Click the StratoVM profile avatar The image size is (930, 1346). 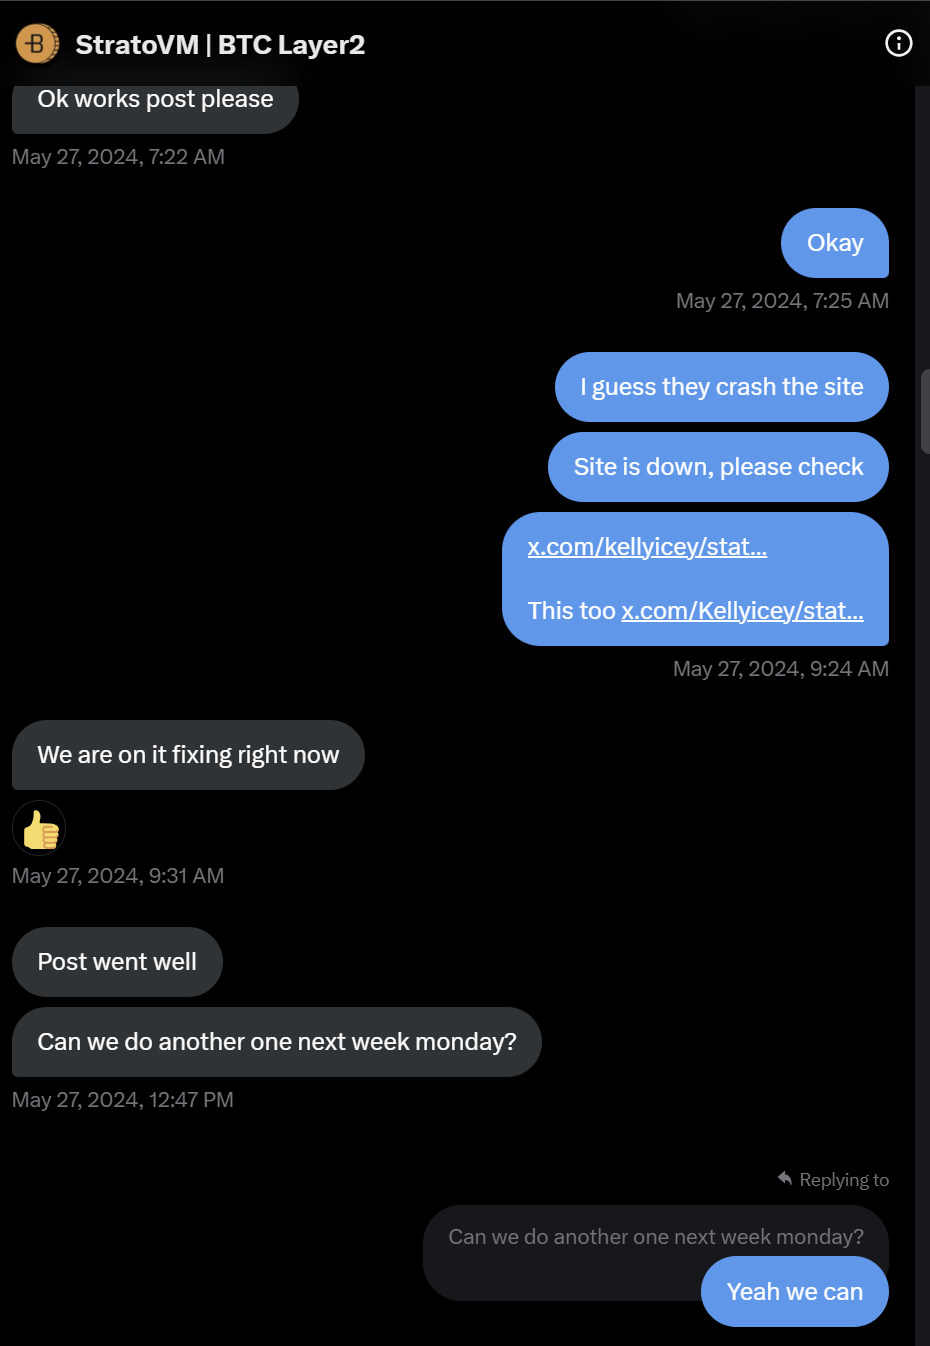(x=37, y=44)
